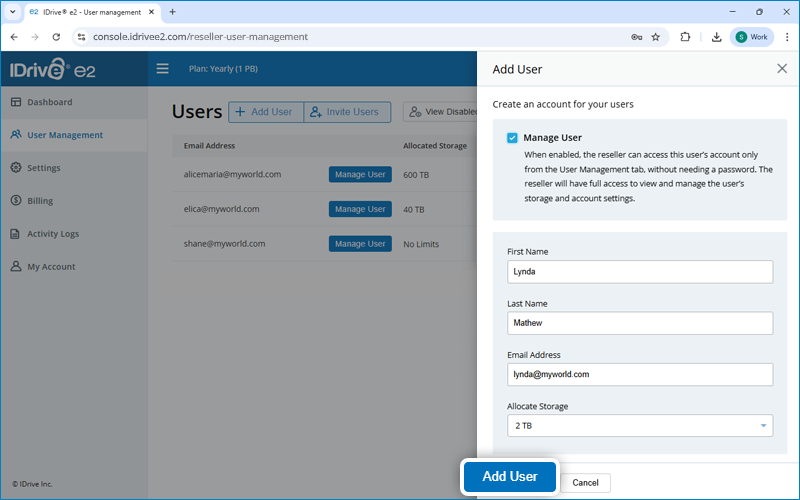Cancel adding the new user

tap(585, 483)
